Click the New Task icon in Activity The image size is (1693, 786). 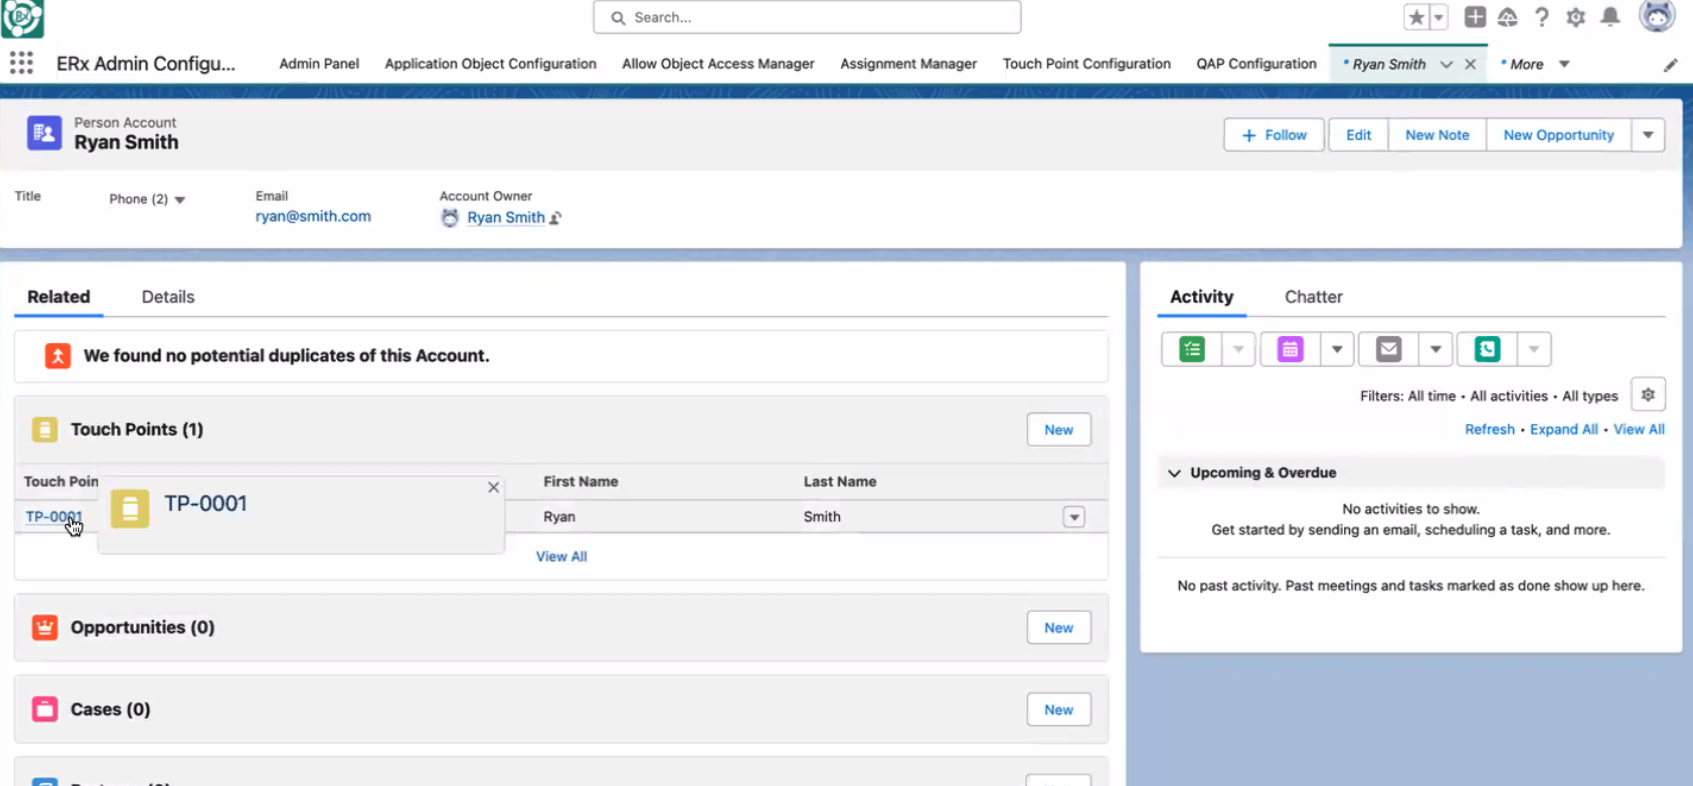click(1191, 349)
